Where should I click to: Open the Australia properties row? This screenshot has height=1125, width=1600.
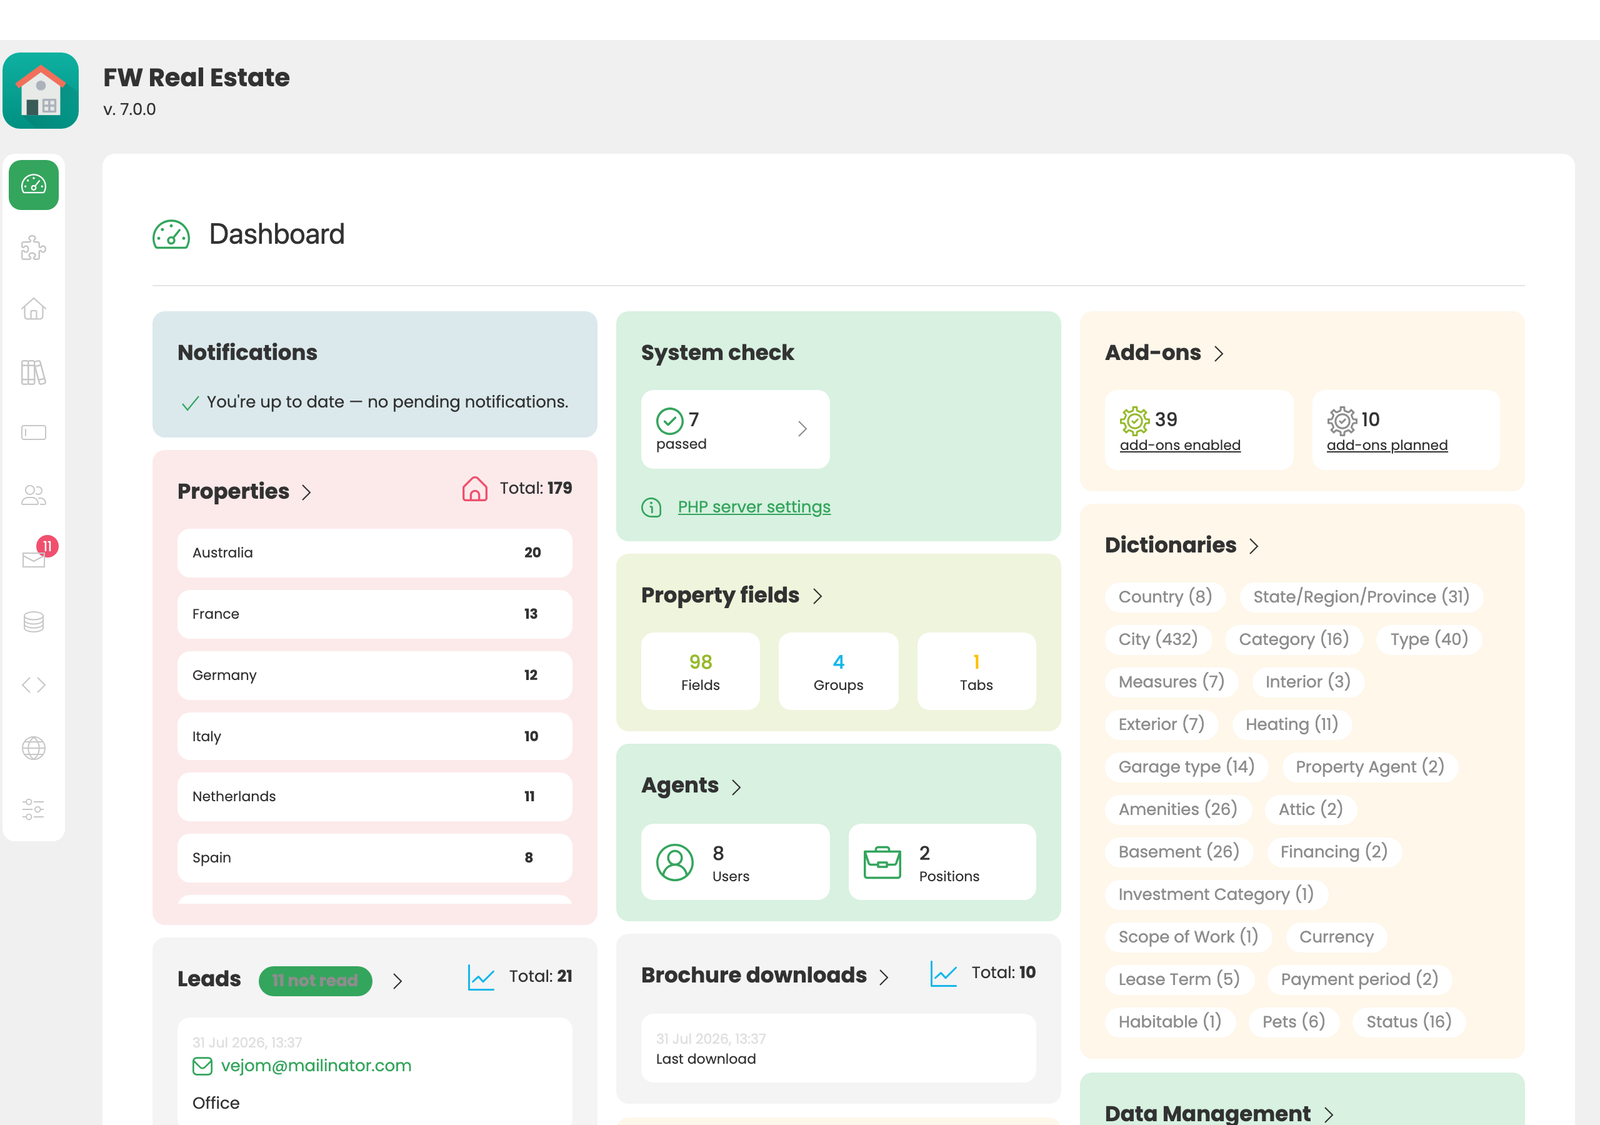[x=375, y=553]
